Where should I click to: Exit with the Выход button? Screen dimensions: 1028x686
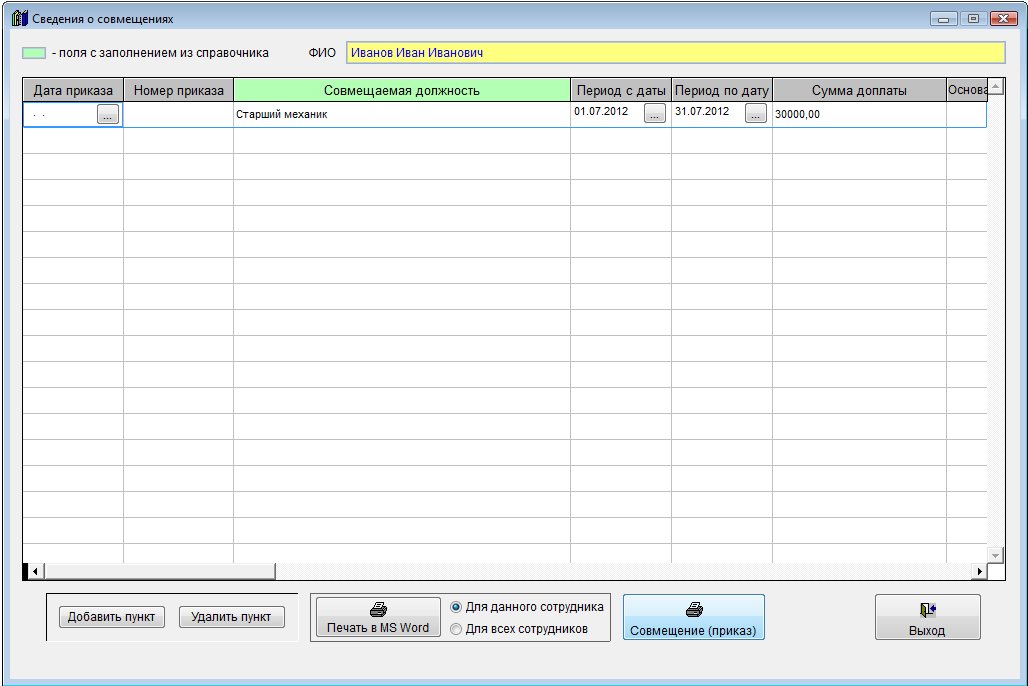(928, 617)
